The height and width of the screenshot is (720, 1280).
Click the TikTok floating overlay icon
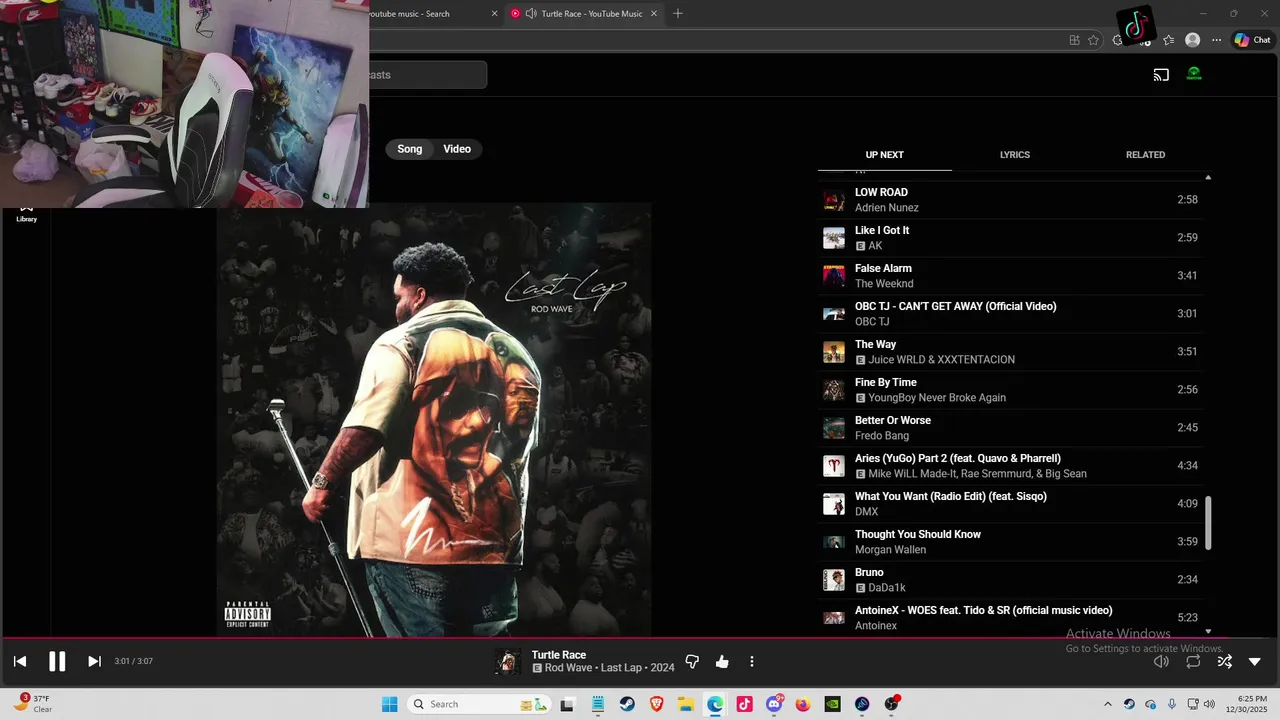1136,27
